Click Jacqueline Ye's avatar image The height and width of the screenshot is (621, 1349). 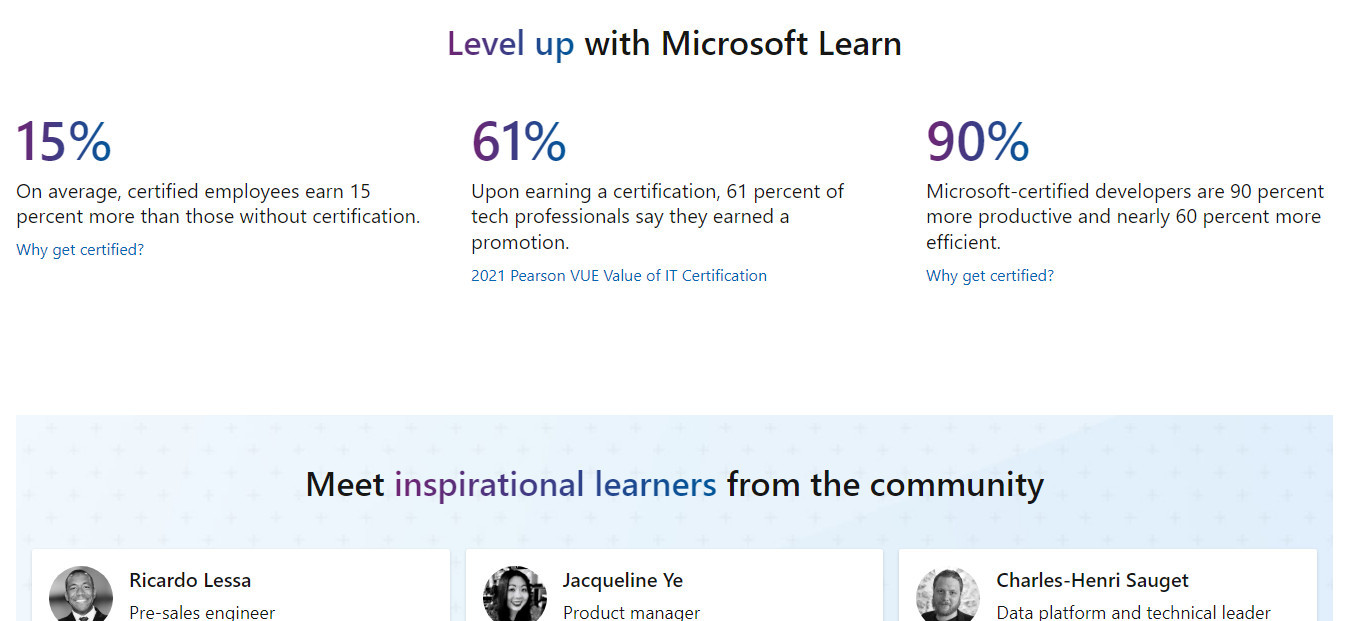coord(515,594)
